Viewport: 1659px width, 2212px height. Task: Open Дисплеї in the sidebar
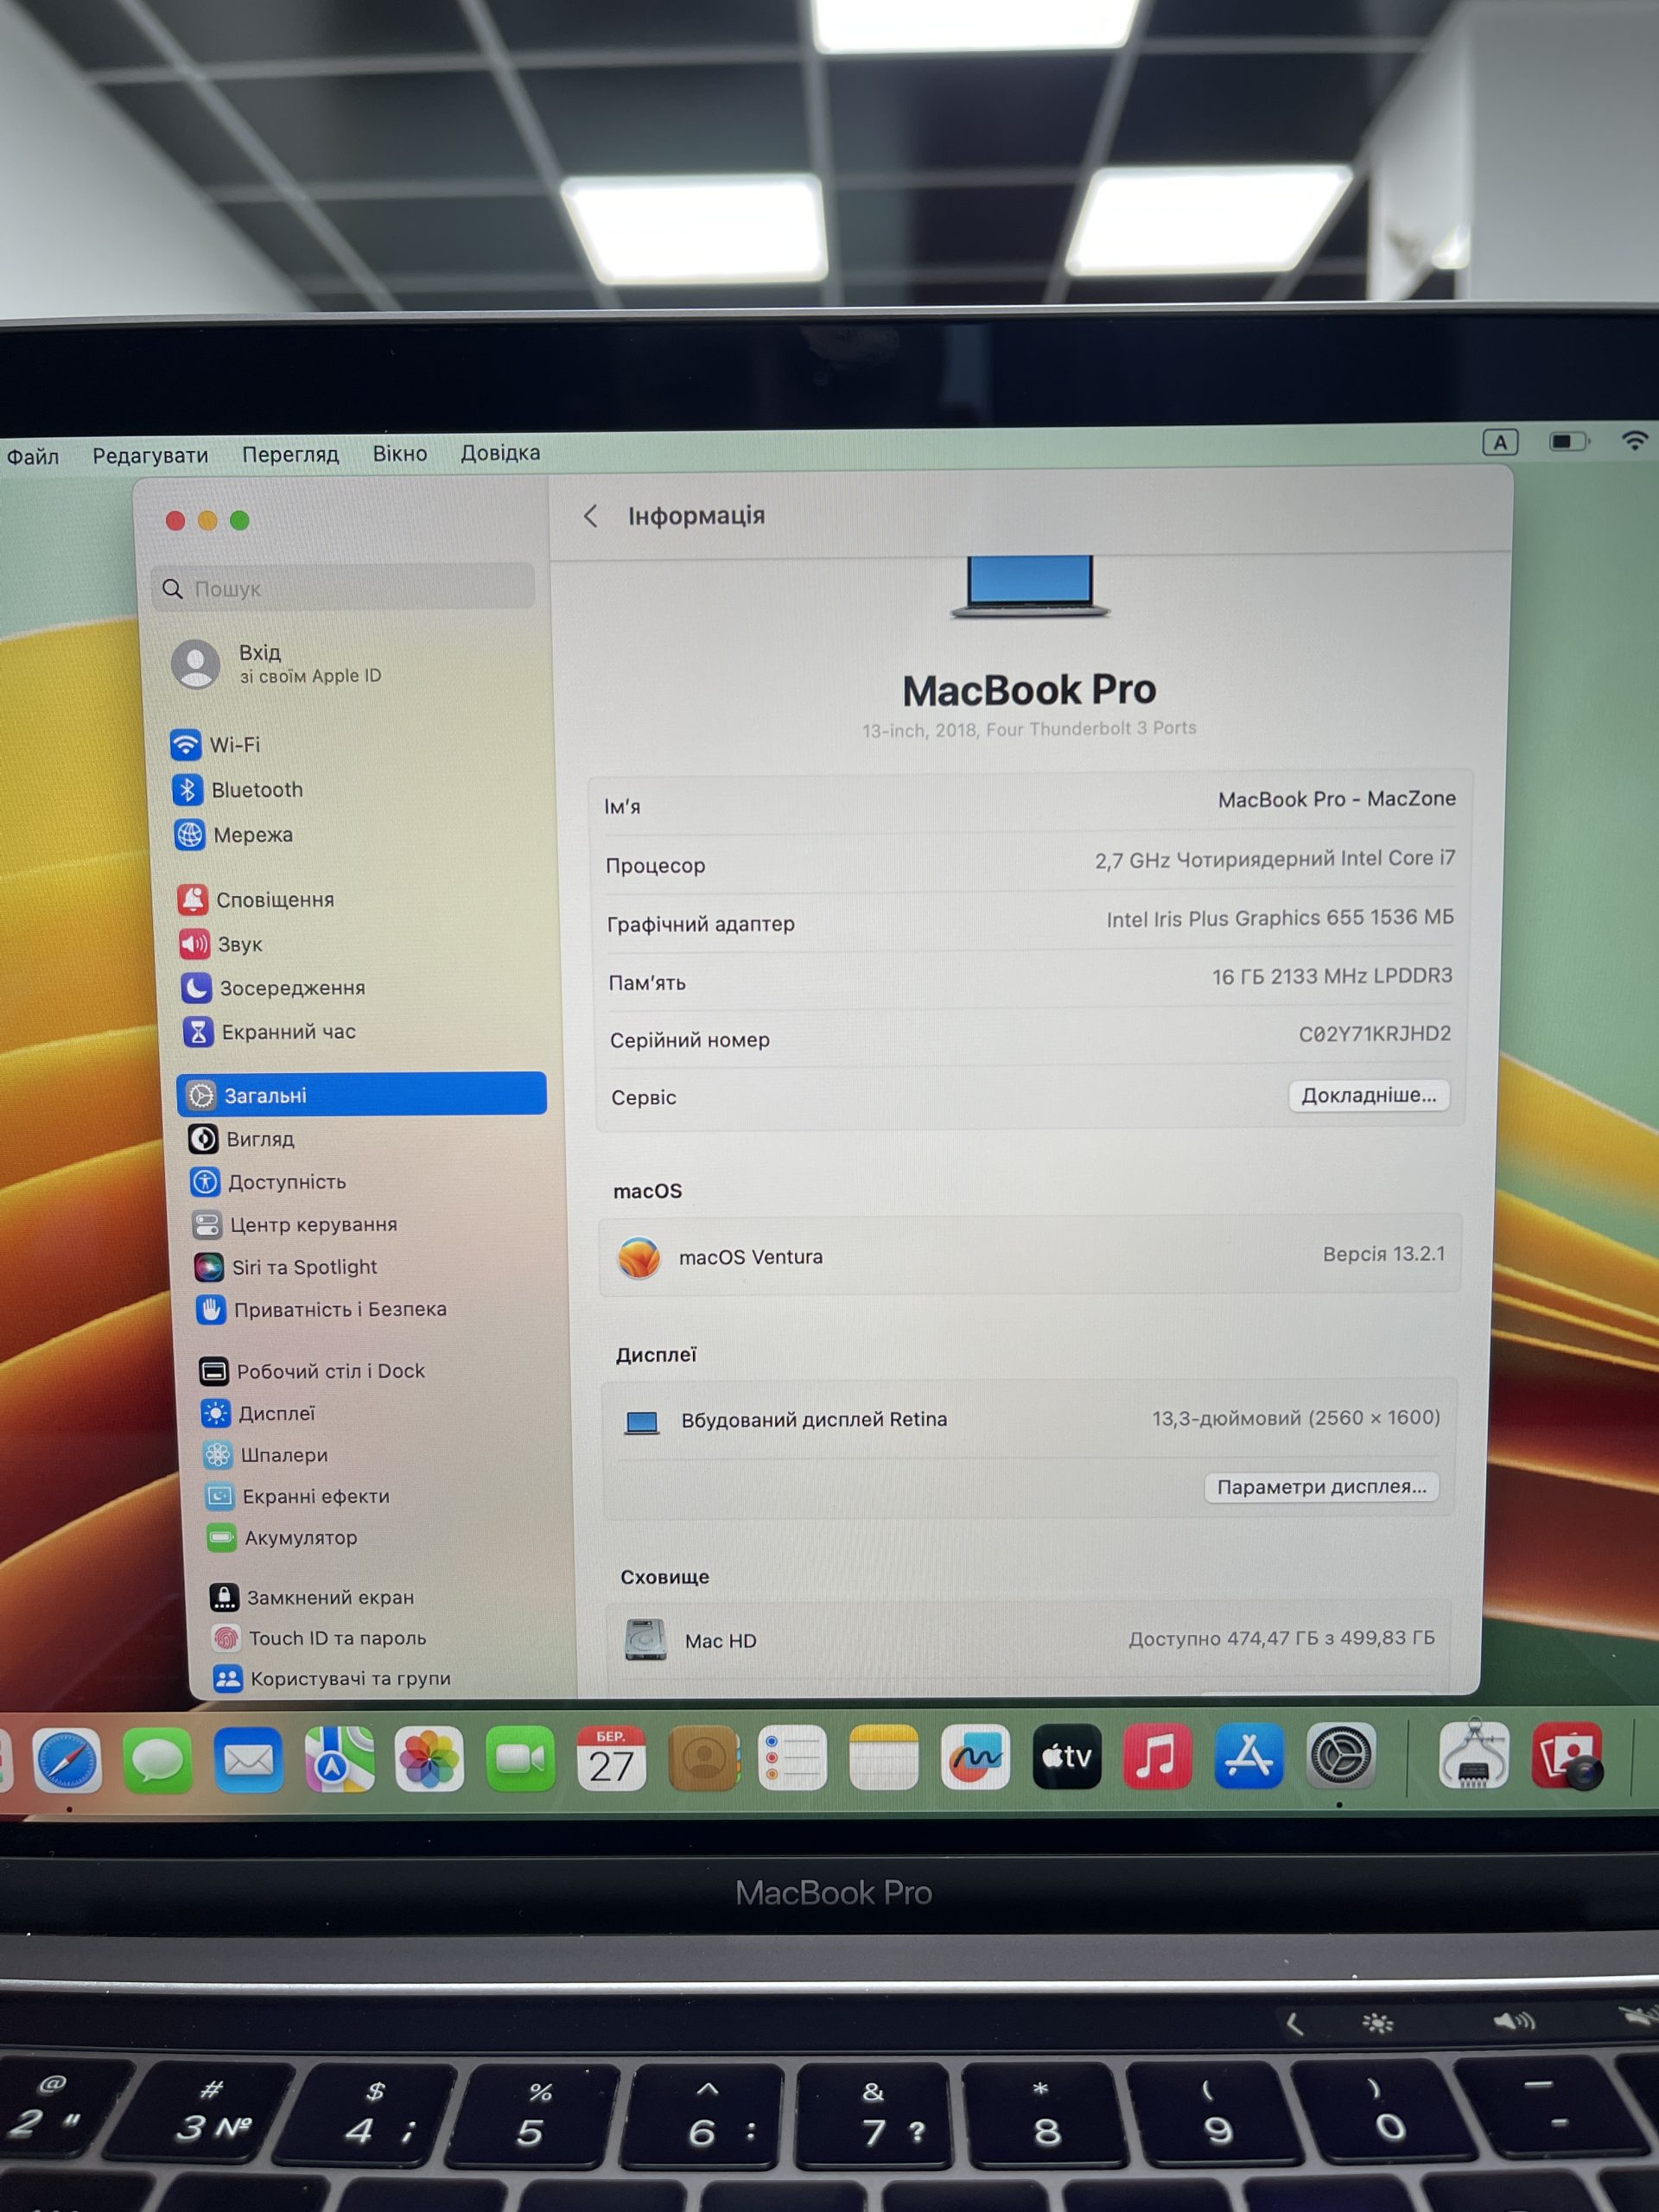(257, 1413)
